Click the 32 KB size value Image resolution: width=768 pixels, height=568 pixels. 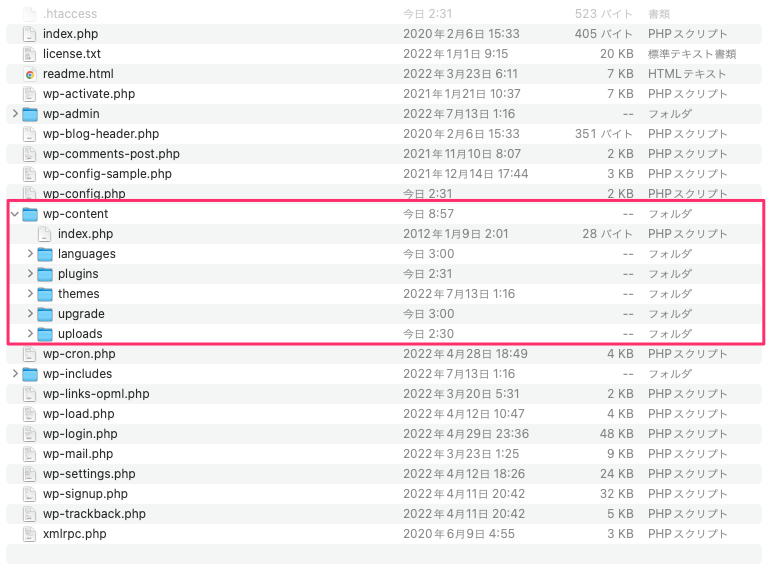[x=617, y=494]
